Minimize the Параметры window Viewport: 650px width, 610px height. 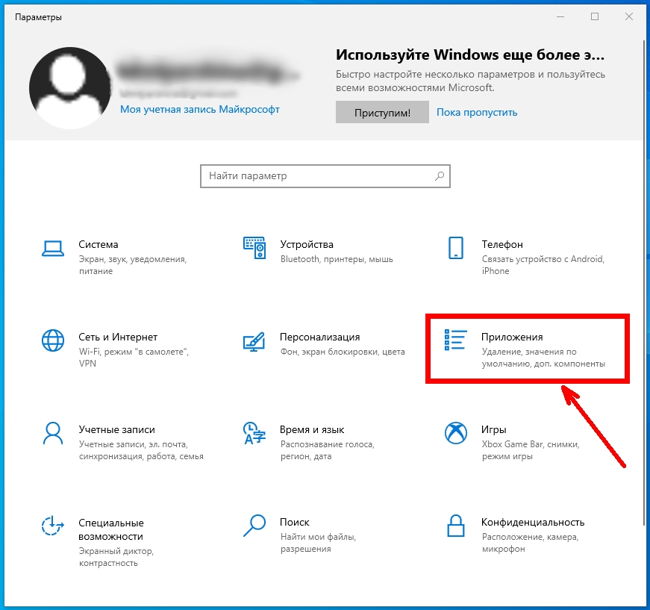(560, 17)
